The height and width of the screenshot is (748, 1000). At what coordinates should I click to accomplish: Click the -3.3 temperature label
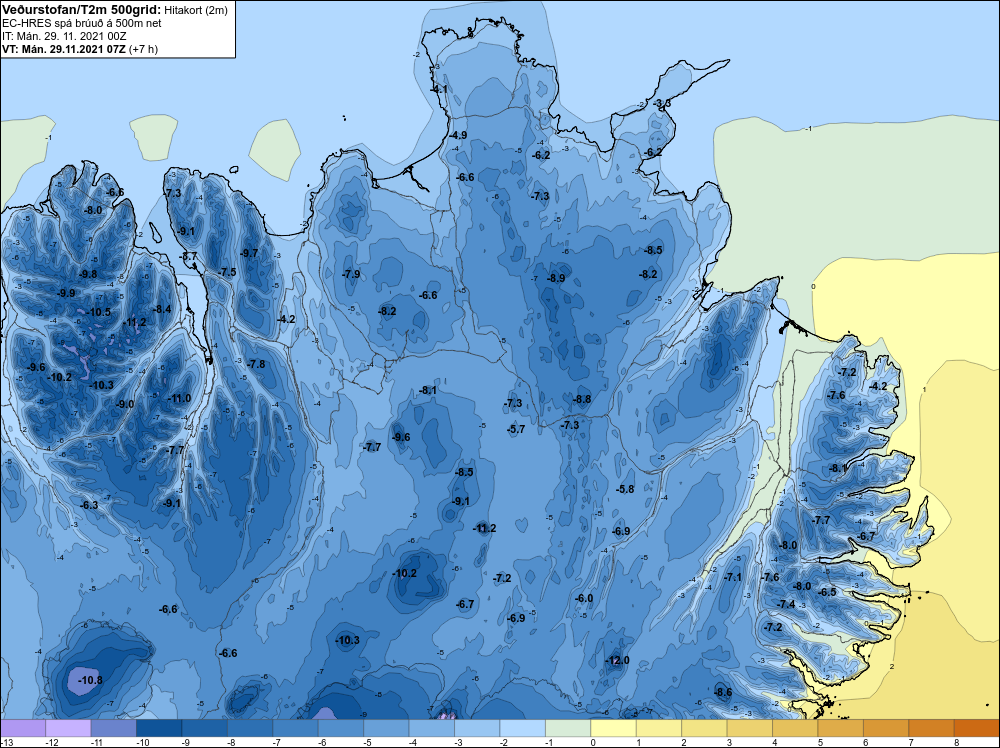(x=662, y=103)
